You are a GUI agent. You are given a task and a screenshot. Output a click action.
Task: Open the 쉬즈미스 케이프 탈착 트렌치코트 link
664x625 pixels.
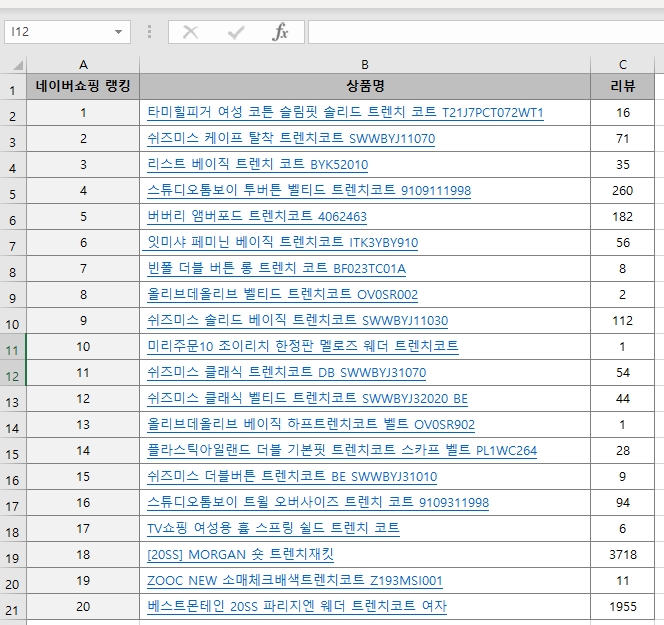291,138
